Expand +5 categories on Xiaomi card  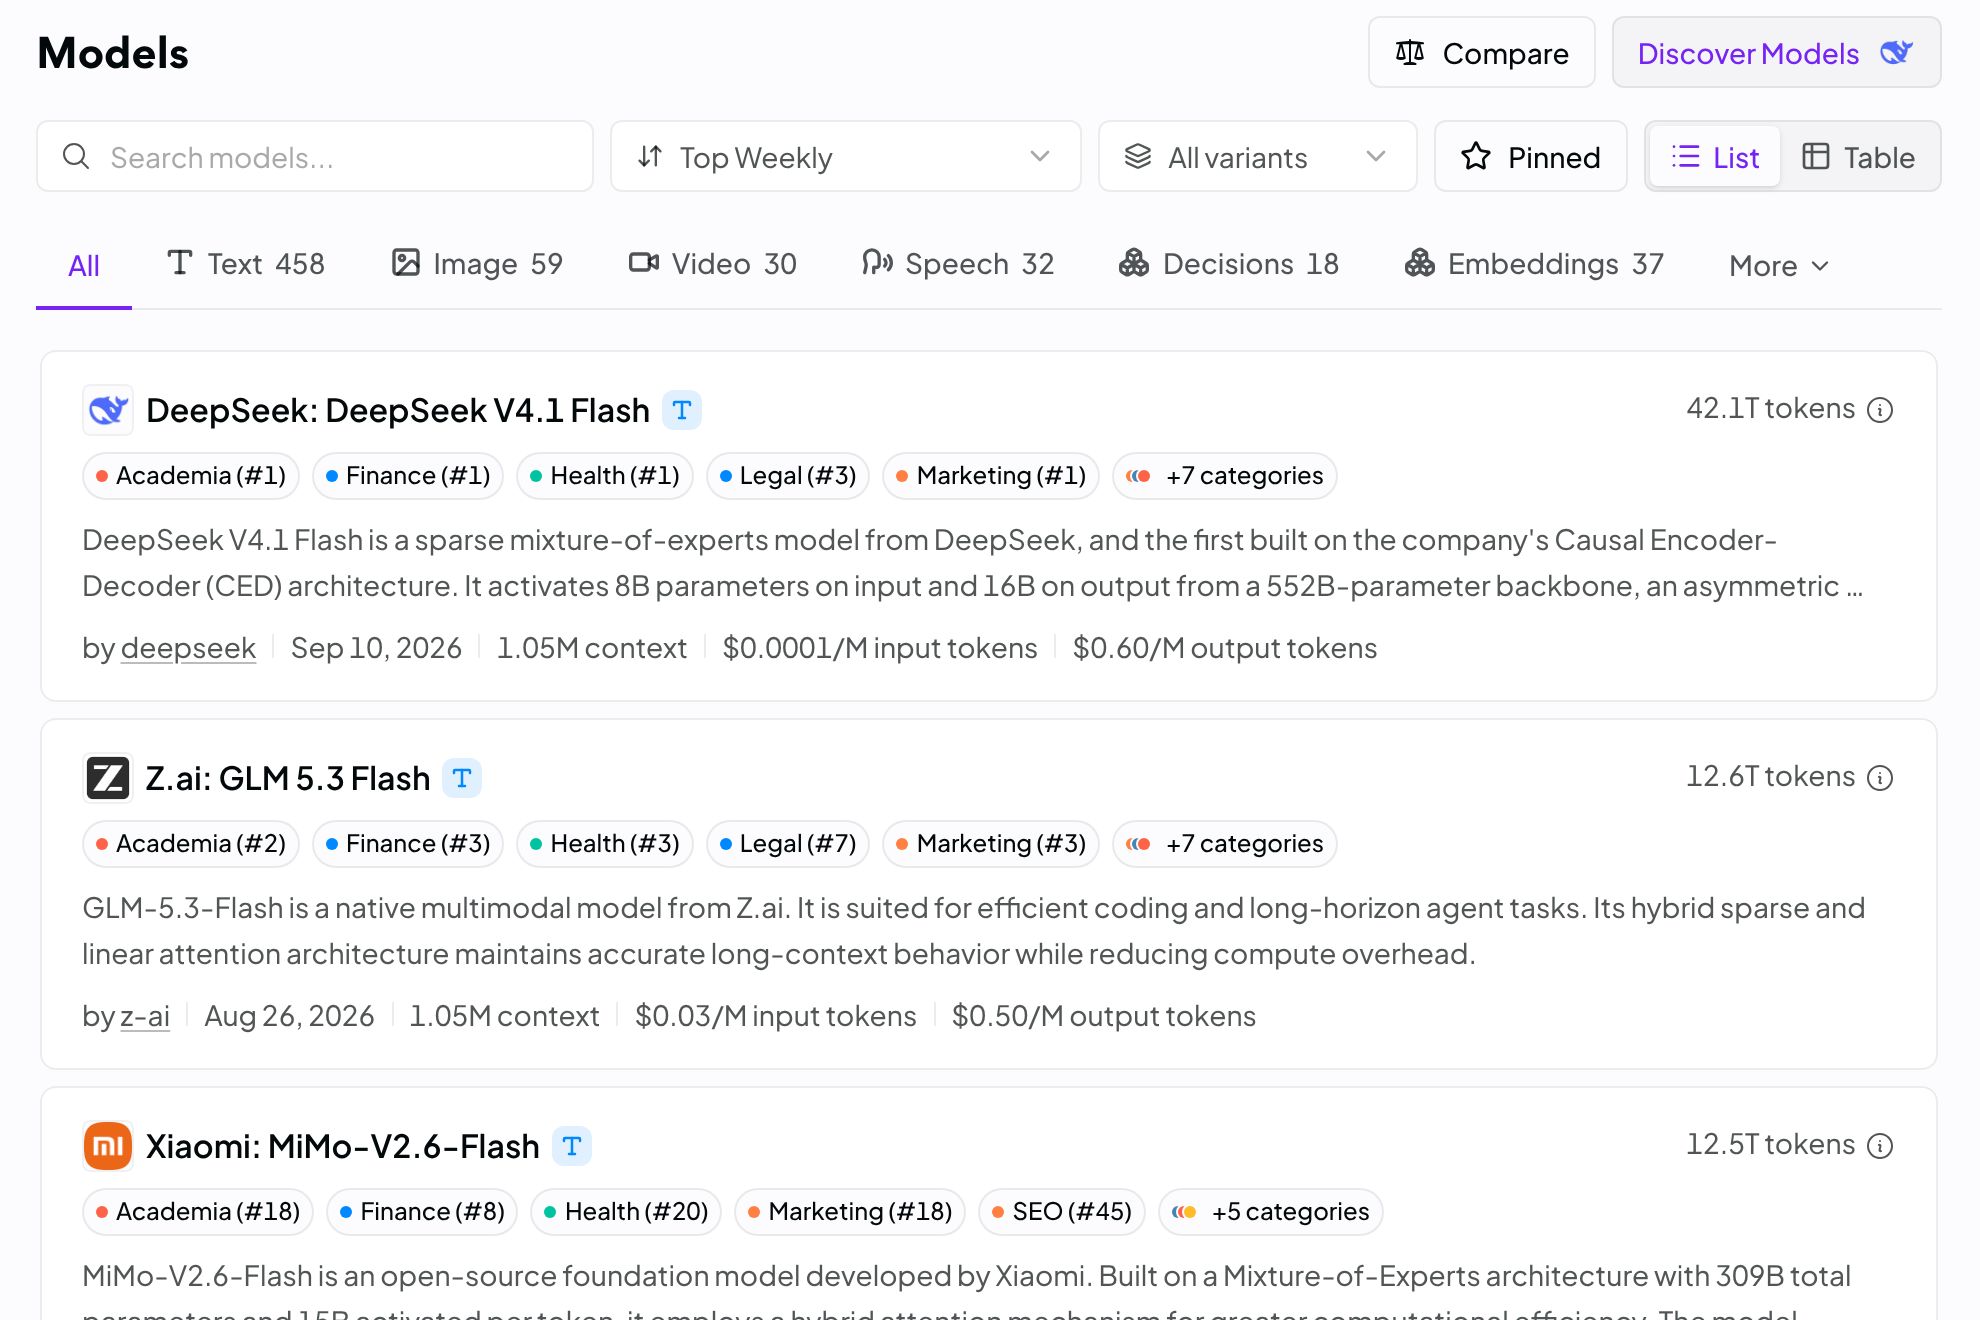pos(1271,1212)
